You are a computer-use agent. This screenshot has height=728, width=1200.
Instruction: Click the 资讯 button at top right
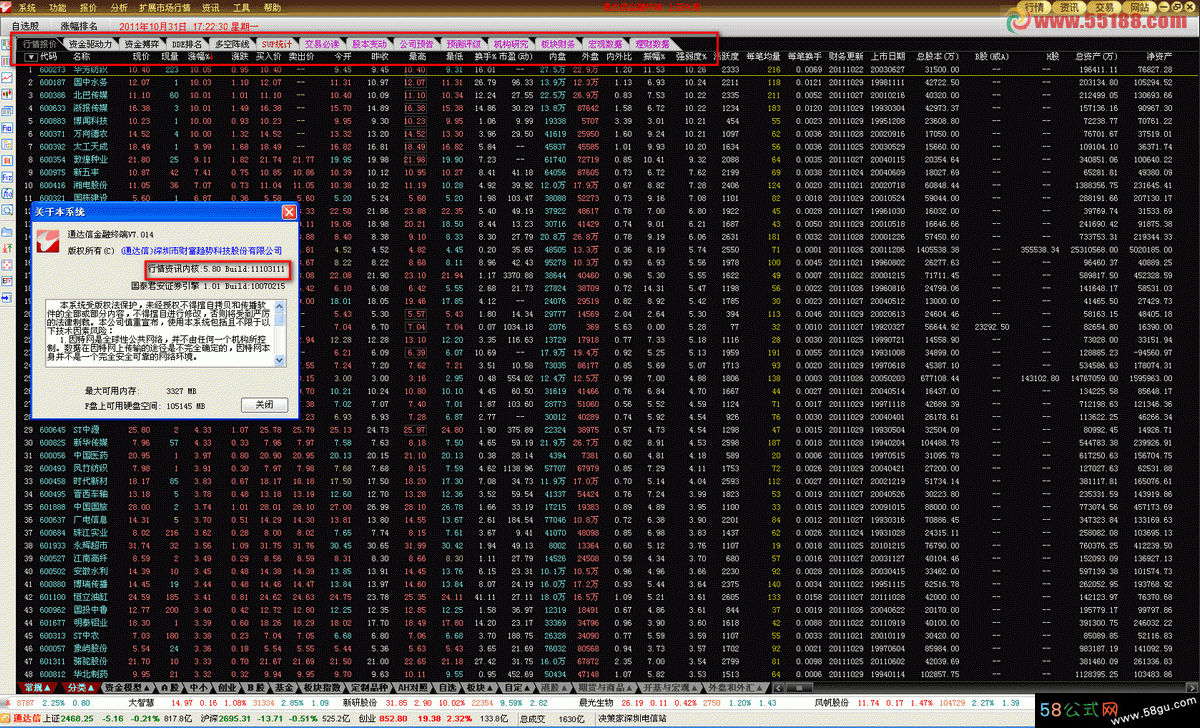tap(1070, 8)
